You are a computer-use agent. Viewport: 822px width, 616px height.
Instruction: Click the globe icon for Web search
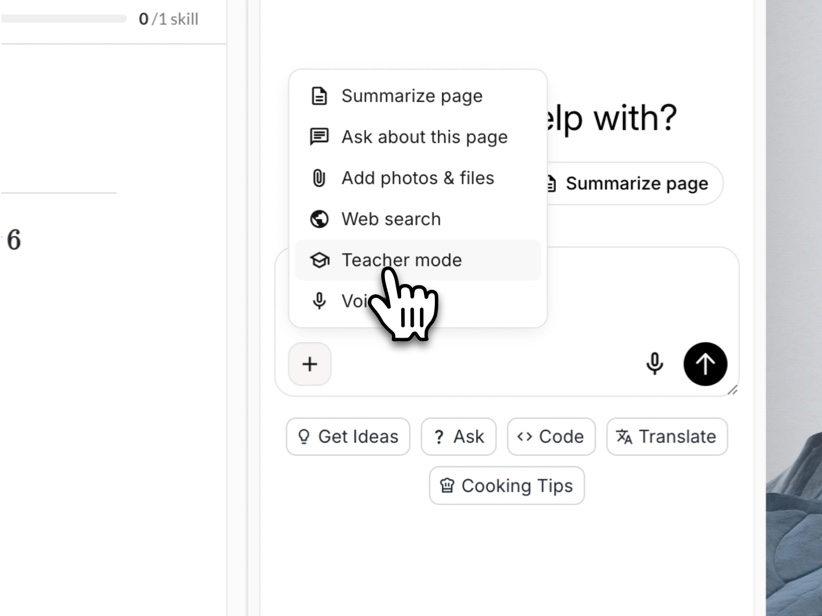pos(319,219)
